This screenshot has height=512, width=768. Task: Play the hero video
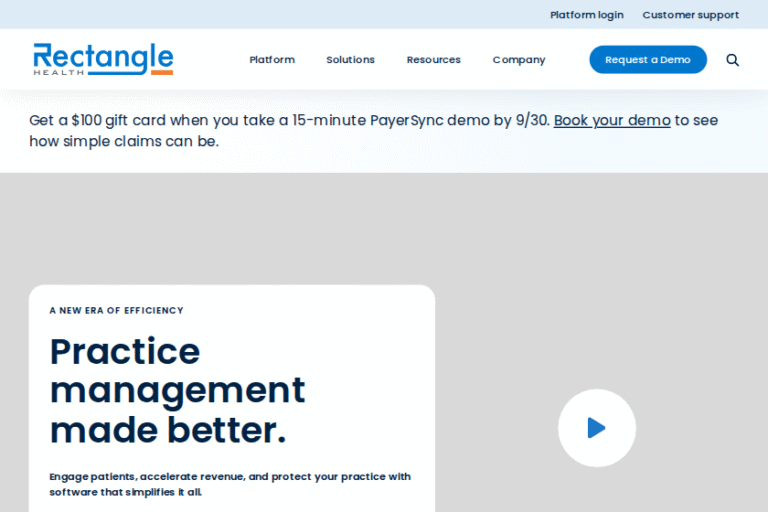pos(596,428)
